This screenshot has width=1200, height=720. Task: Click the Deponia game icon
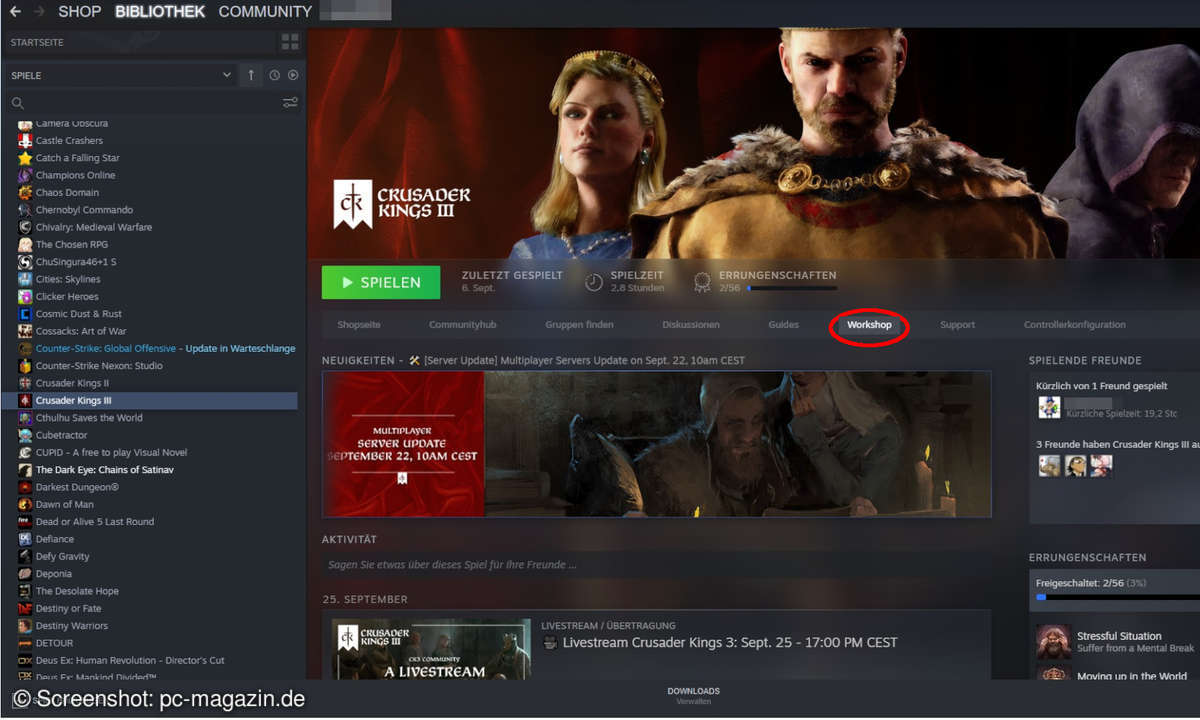pos(25,574)
